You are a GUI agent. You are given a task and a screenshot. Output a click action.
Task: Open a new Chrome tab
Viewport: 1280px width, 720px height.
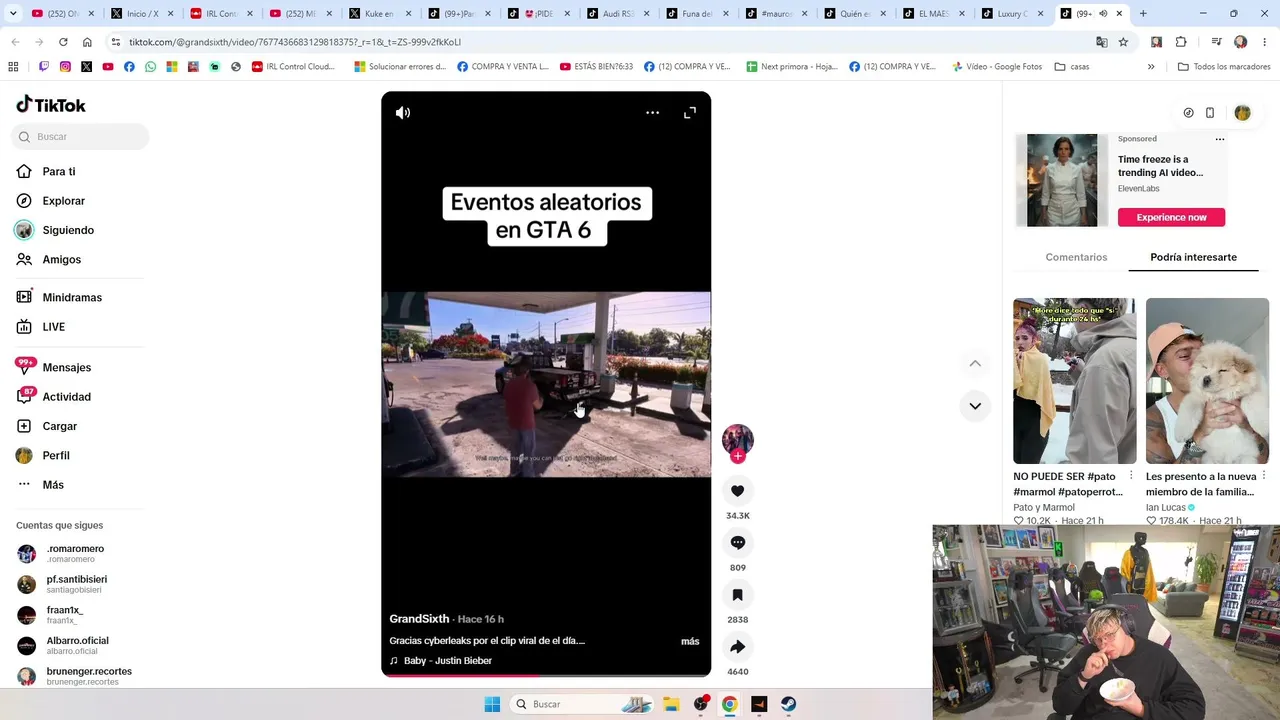point(1143,14)
